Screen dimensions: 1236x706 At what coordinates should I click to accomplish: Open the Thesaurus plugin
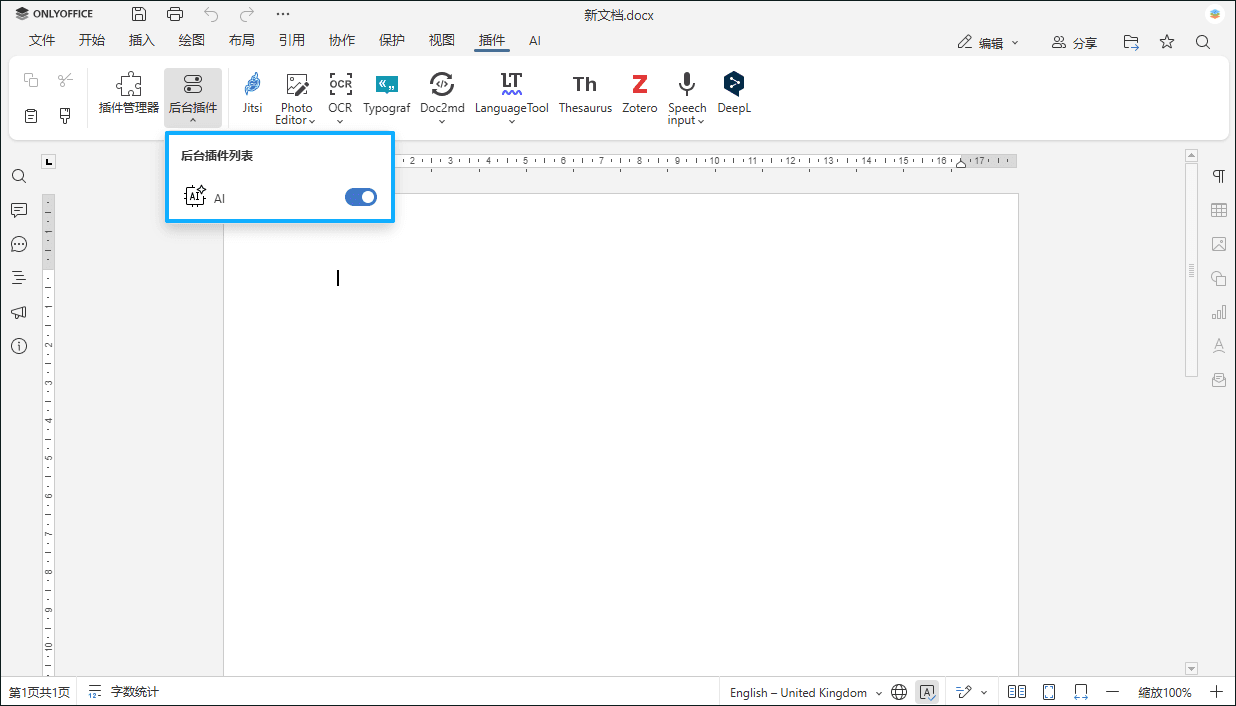585,93
